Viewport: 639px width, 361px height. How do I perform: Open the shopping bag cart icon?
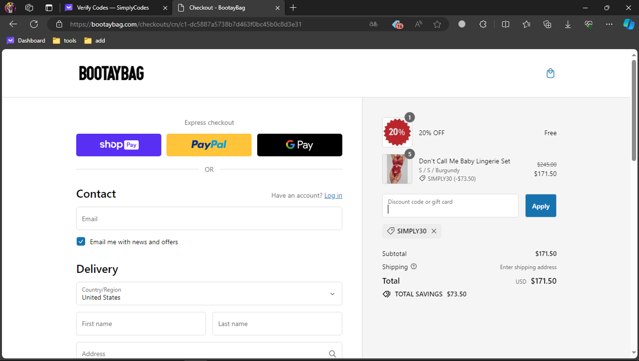[x=550, y=73]
